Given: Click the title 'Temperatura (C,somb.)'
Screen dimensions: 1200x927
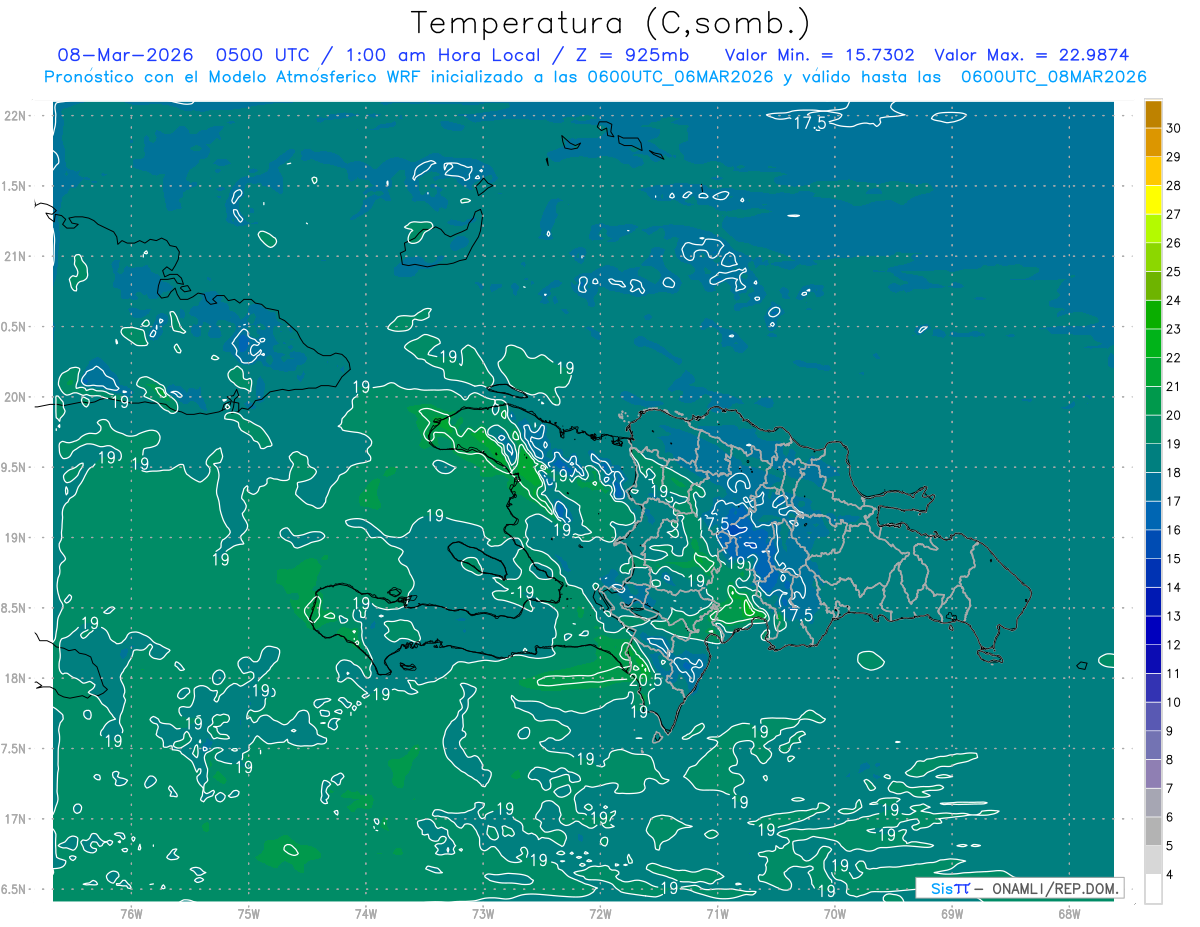Looking at the screenshot, I should tap(611, 23).
